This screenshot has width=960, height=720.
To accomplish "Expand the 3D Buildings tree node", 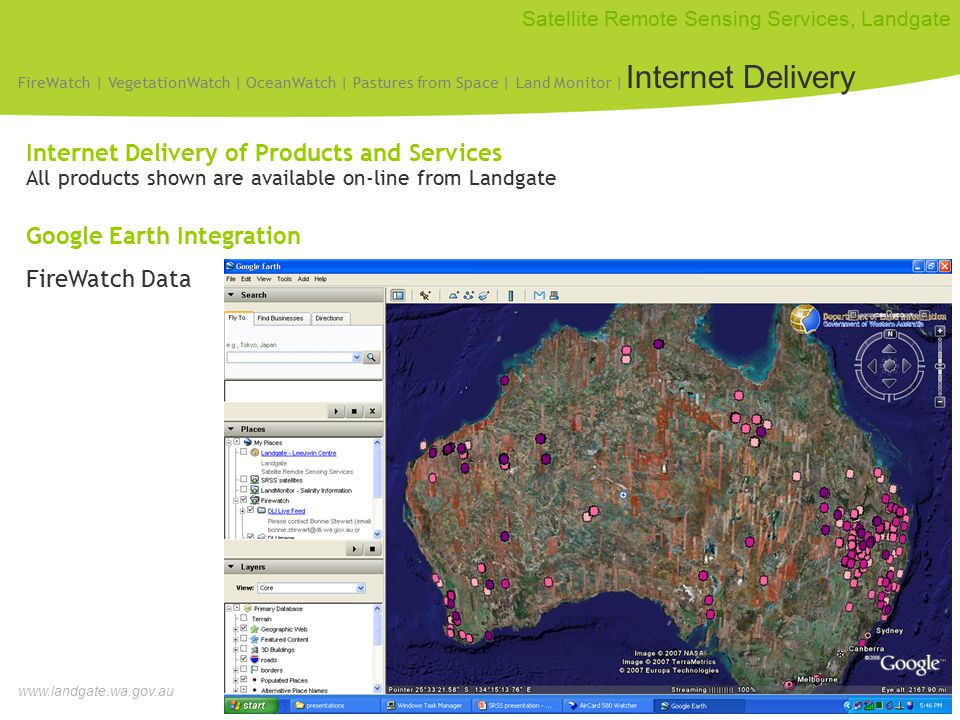I will tap(236, 649).
